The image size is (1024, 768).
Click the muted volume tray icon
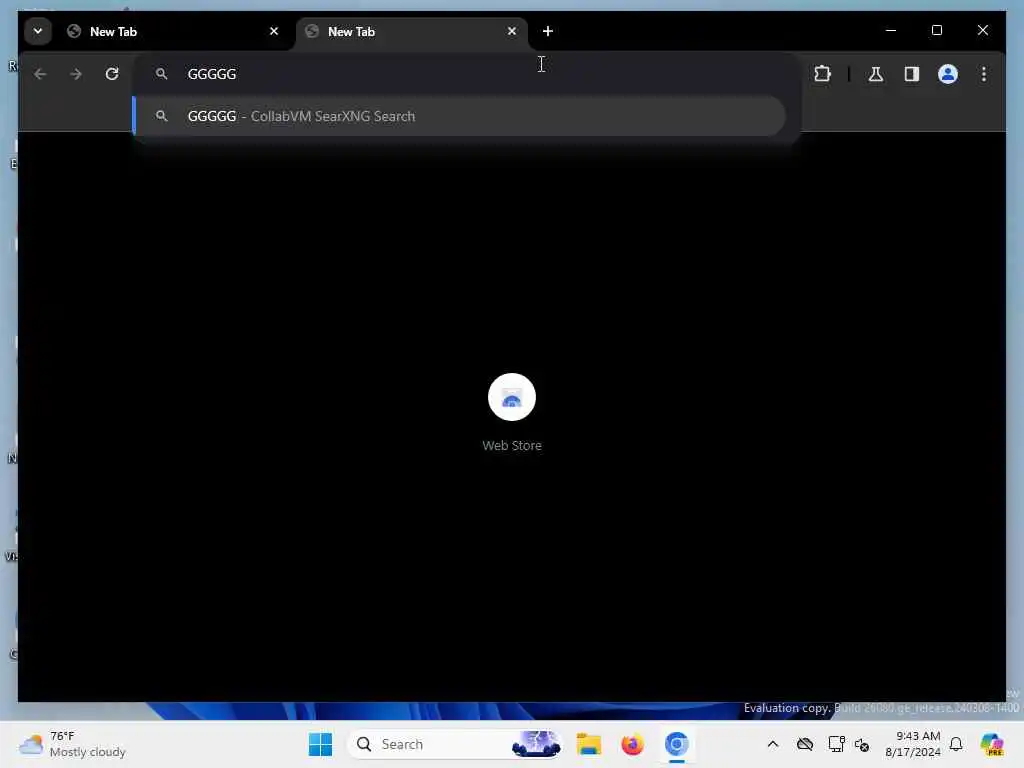(x=862, y=744)
